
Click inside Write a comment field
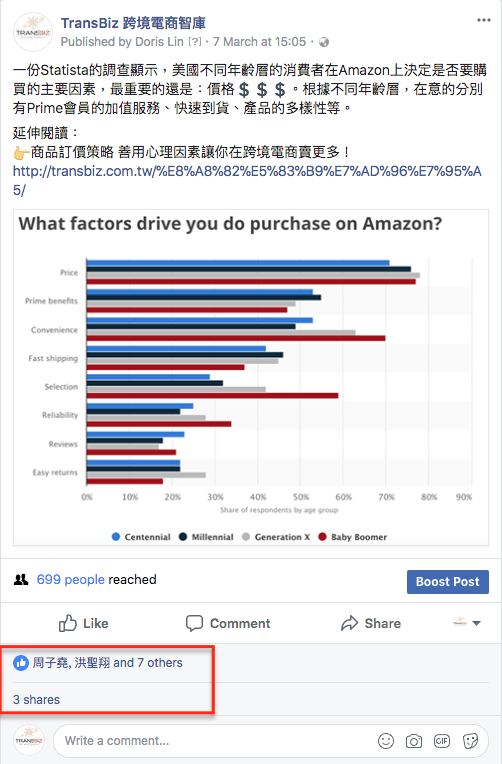pyautogui.click(x=219, y=741)
